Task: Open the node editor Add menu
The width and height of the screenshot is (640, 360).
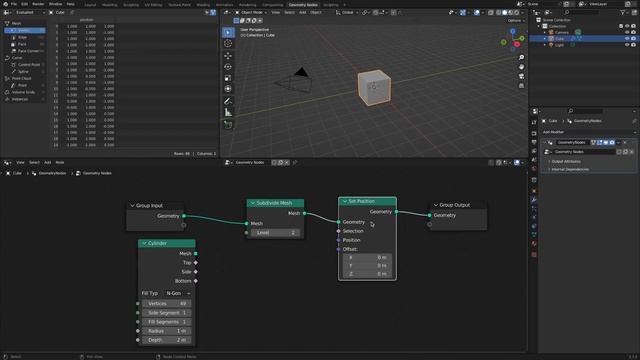Action: pyautogui.click(x=47, y=162)
